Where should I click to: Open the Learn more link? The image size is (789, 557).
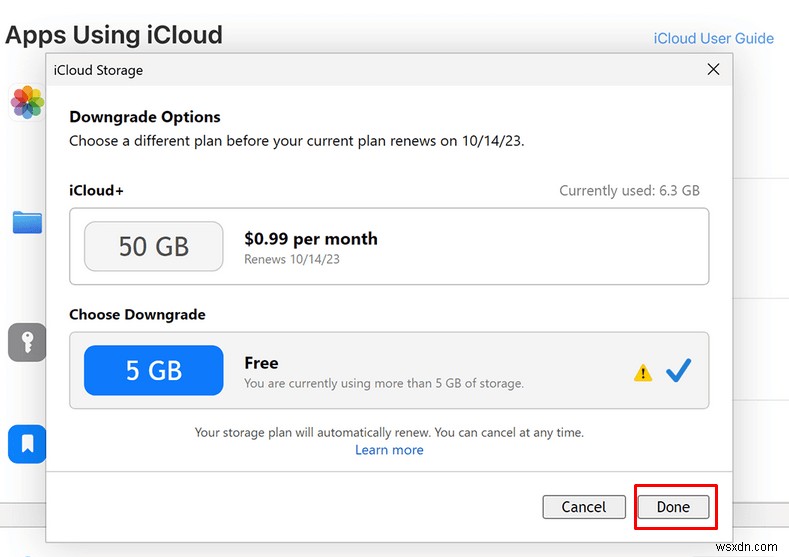pos(389,450)
